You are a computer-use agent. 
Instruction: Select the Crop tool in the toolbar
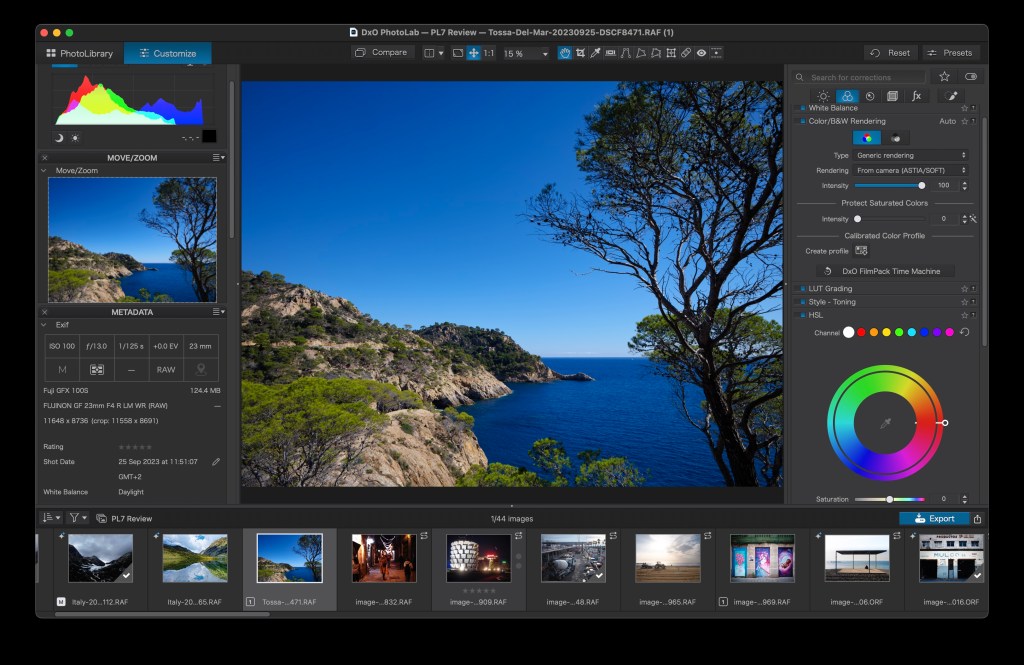pyautogui.click(x=582, y=53)
